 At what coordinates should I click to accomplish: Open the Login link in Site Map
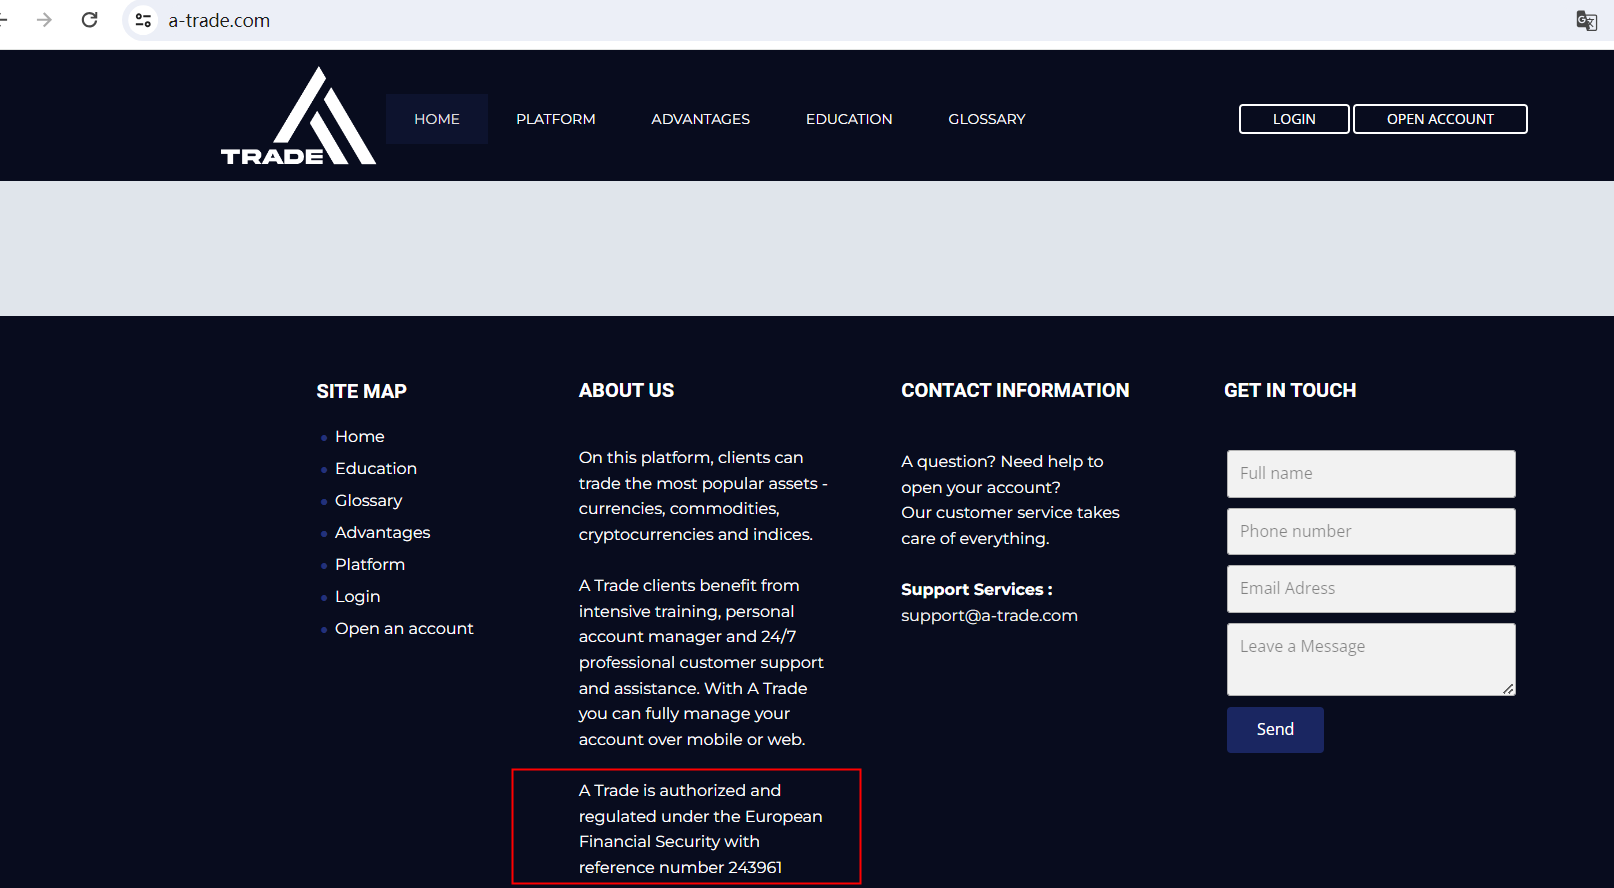[x=358, y=597]
